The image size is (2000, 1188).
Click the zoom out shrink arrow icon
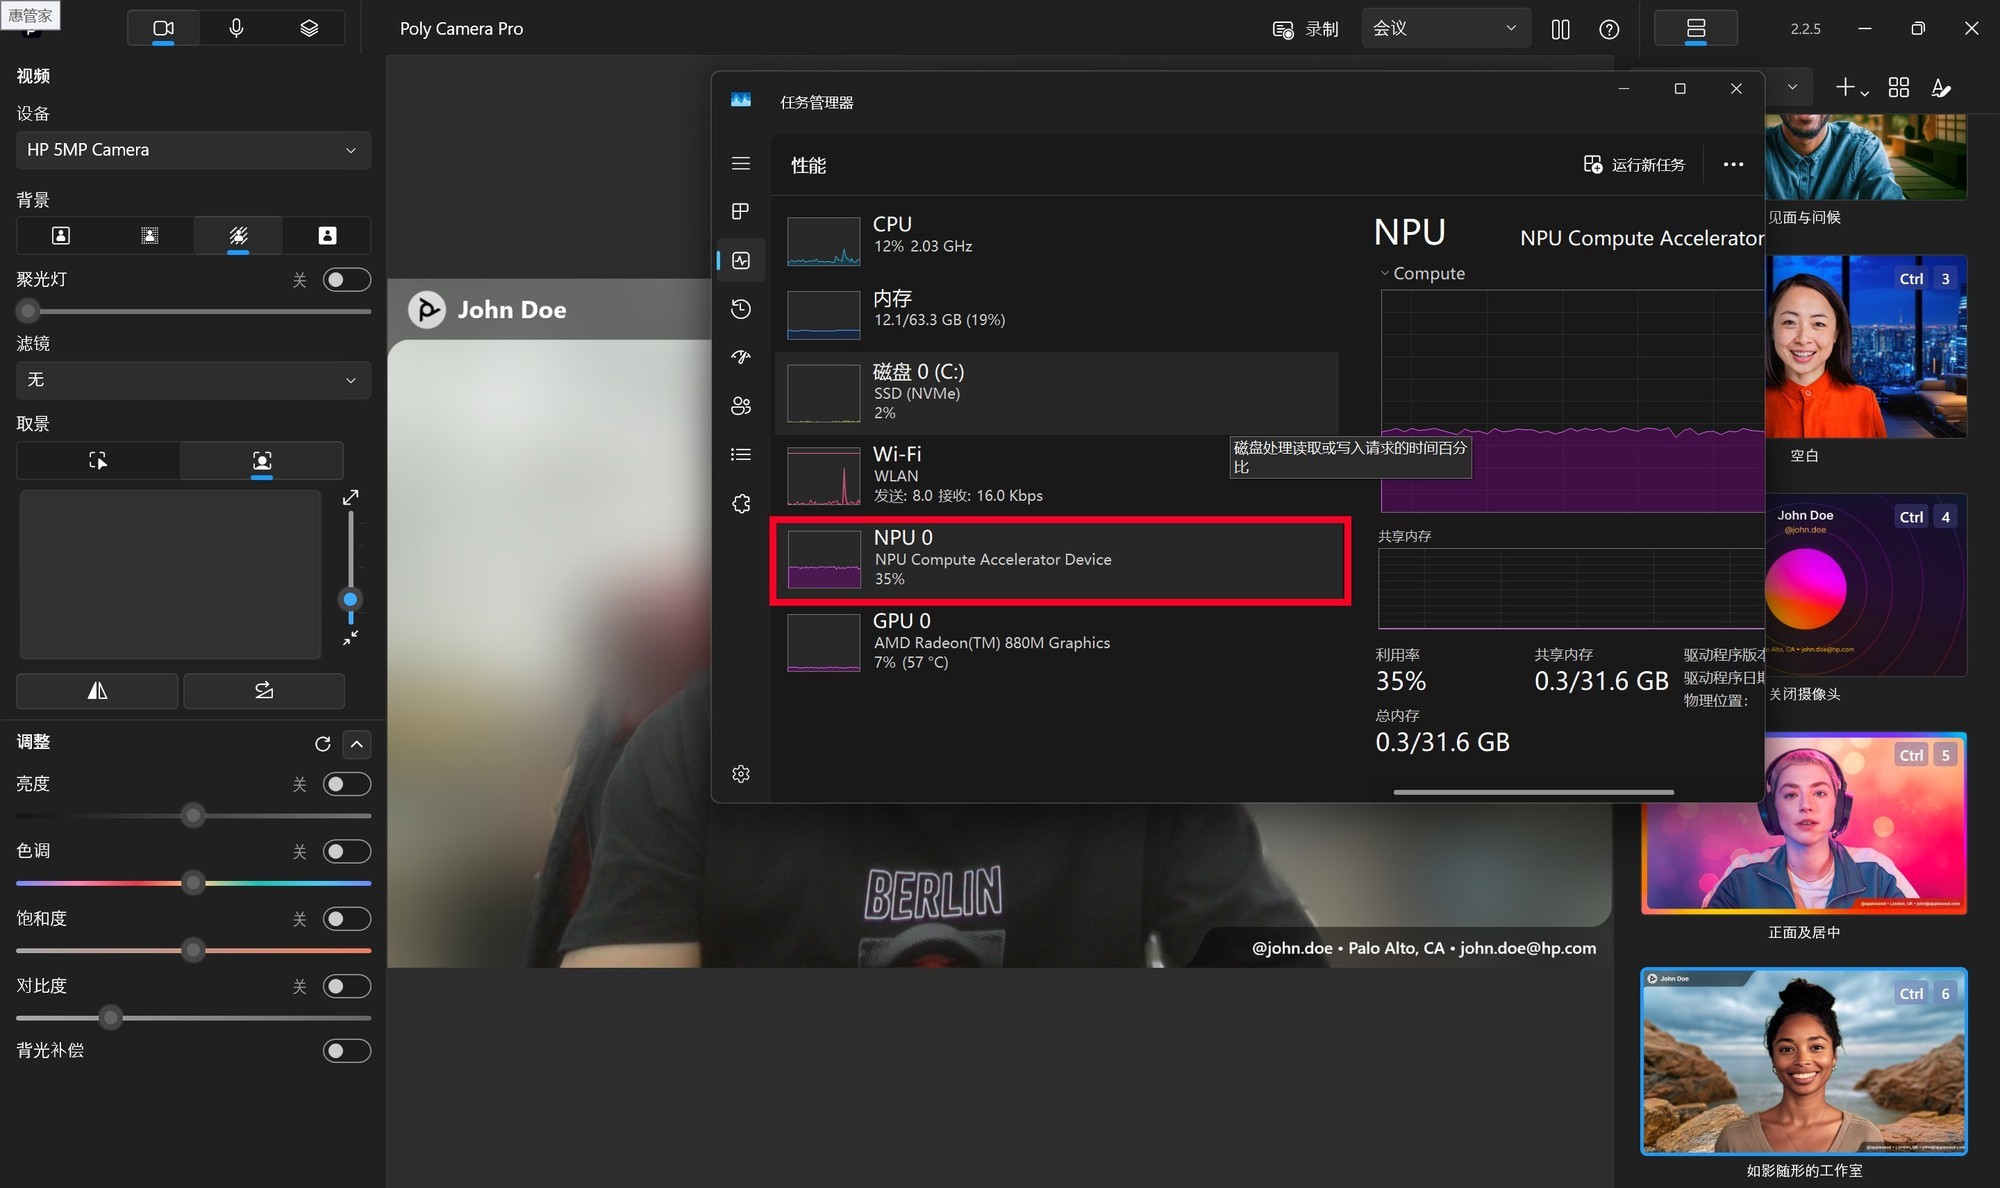pyautogui.click(x=351, y=638)
